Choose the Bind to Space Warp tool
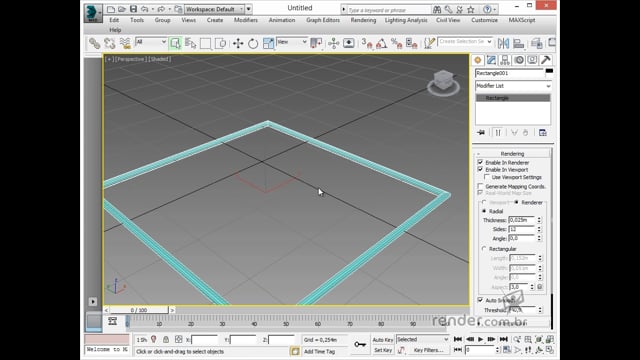This screenshot has width=640, height=360. click(124, 43)
